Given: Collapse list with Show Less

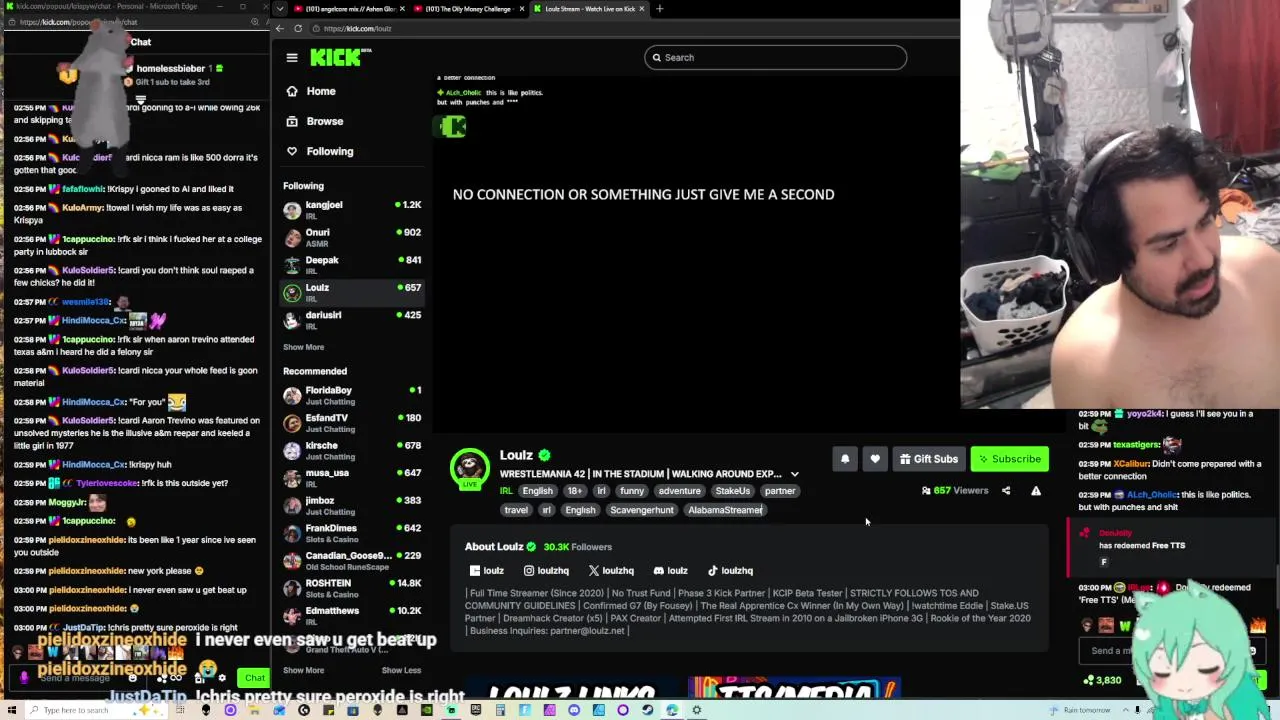Looking at the screenshot, I should (401, 670).
